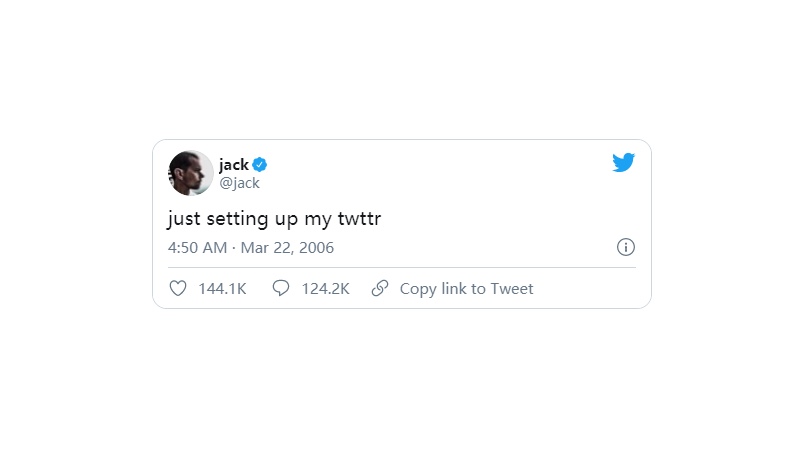This screenshot has height=450, width=800.
Task: Click the 124.2K replies count
Action: coord(325,289)
